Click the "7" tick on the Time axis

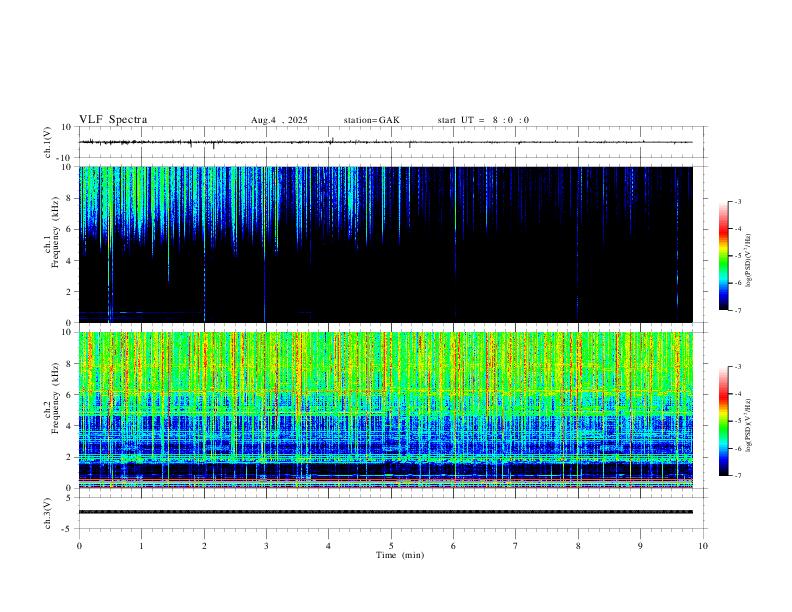[x=516, y=546]
